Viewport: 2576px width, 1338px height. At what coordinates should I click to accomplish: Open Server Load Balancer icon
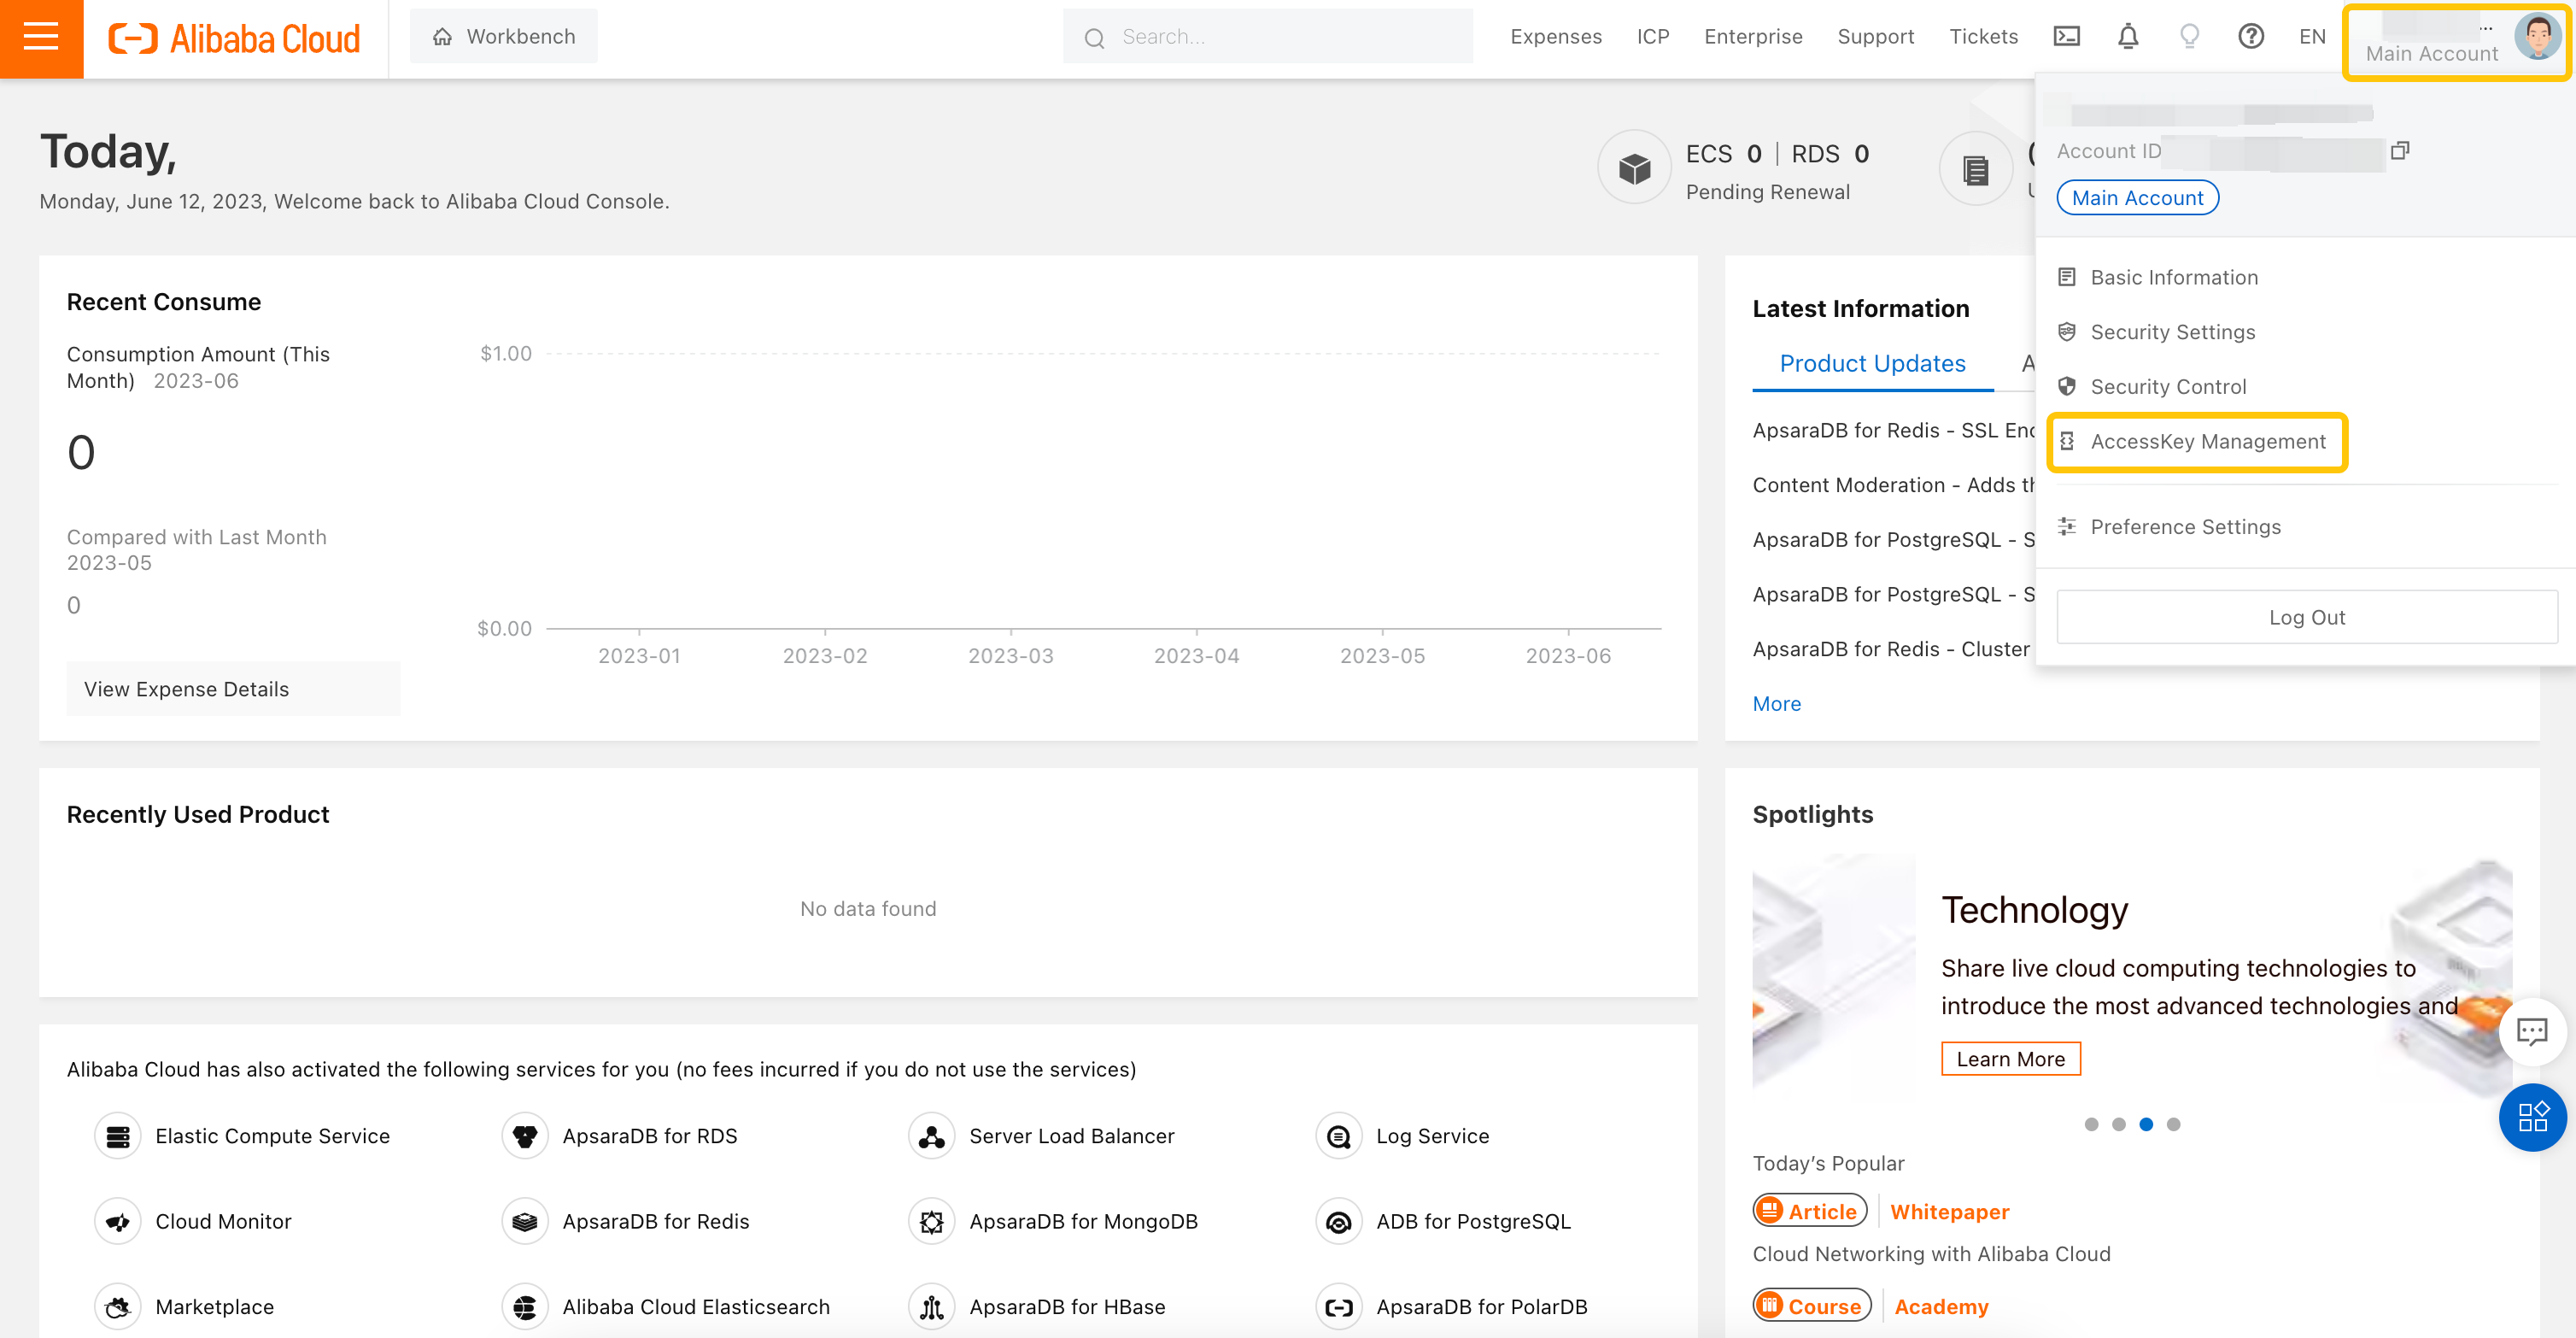click(932, 1136)
